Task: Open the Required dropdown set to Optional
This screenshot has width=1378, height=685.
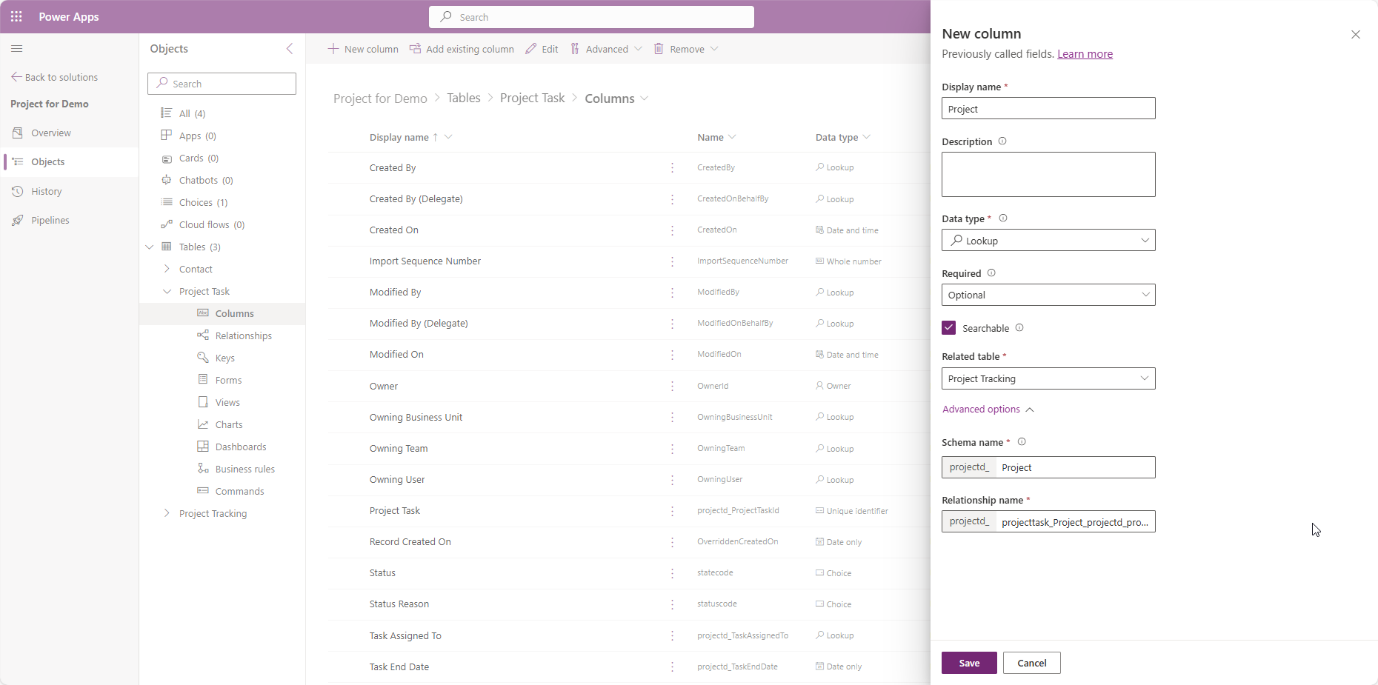Action: tap(1048, 295)
